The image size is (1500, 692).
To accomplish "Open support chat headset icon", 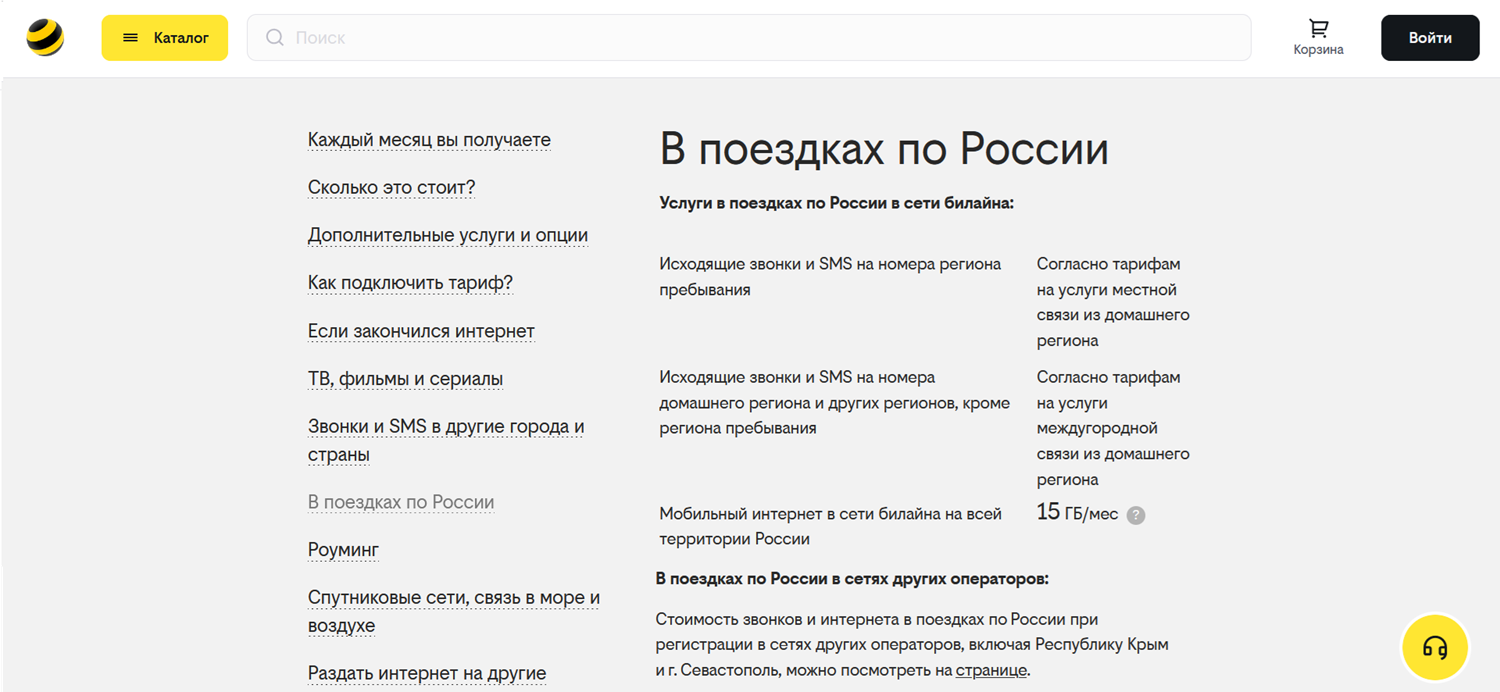I will [1434, 648].
